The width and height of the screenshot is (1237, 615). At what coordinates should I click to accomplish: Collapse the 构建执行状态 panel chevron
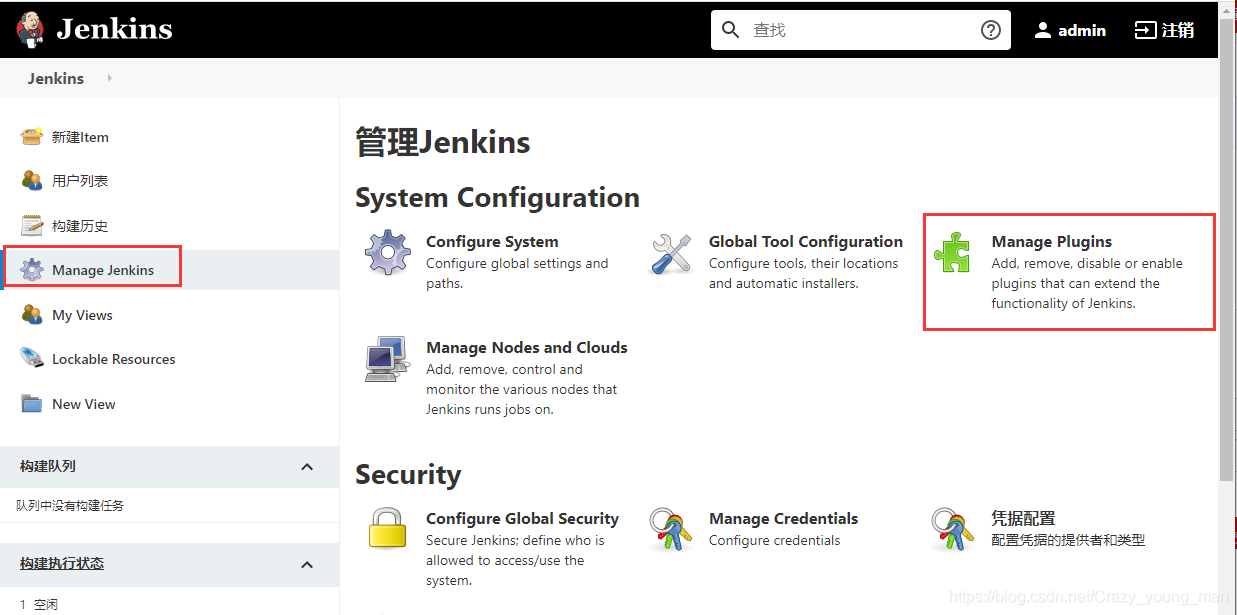point(307,565)
